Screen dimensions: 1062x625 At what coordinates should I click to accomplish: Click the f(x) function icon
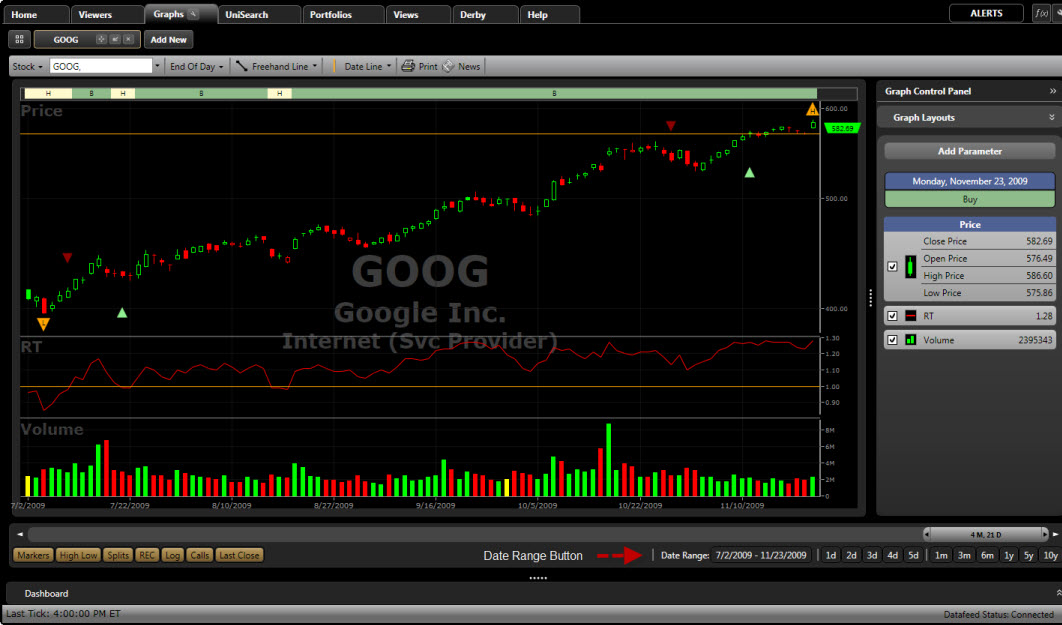coord(1042,14)
